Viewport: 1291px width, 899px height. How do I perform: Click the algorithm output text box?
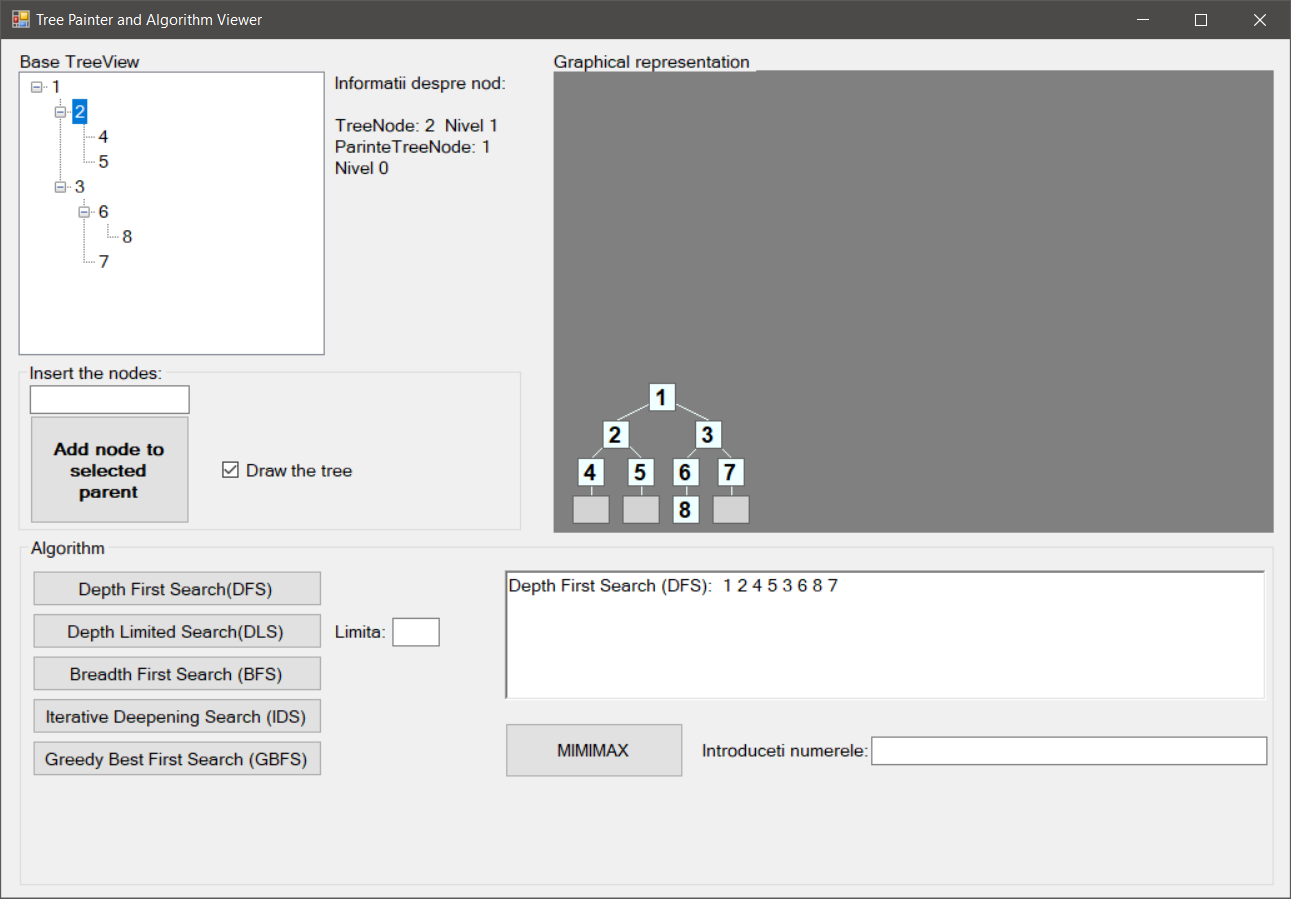click(885, 635)
